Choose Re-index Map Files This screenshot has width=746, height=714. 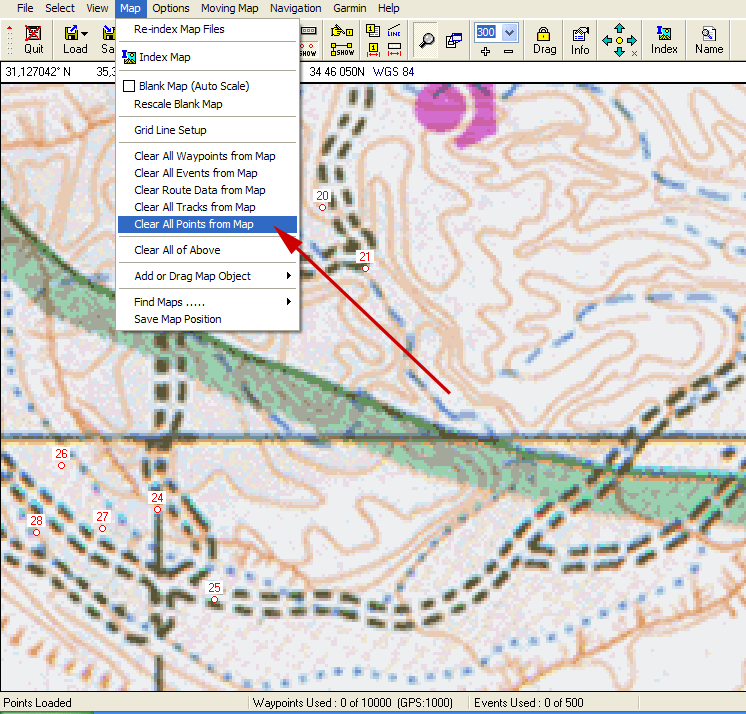(207, 29)
